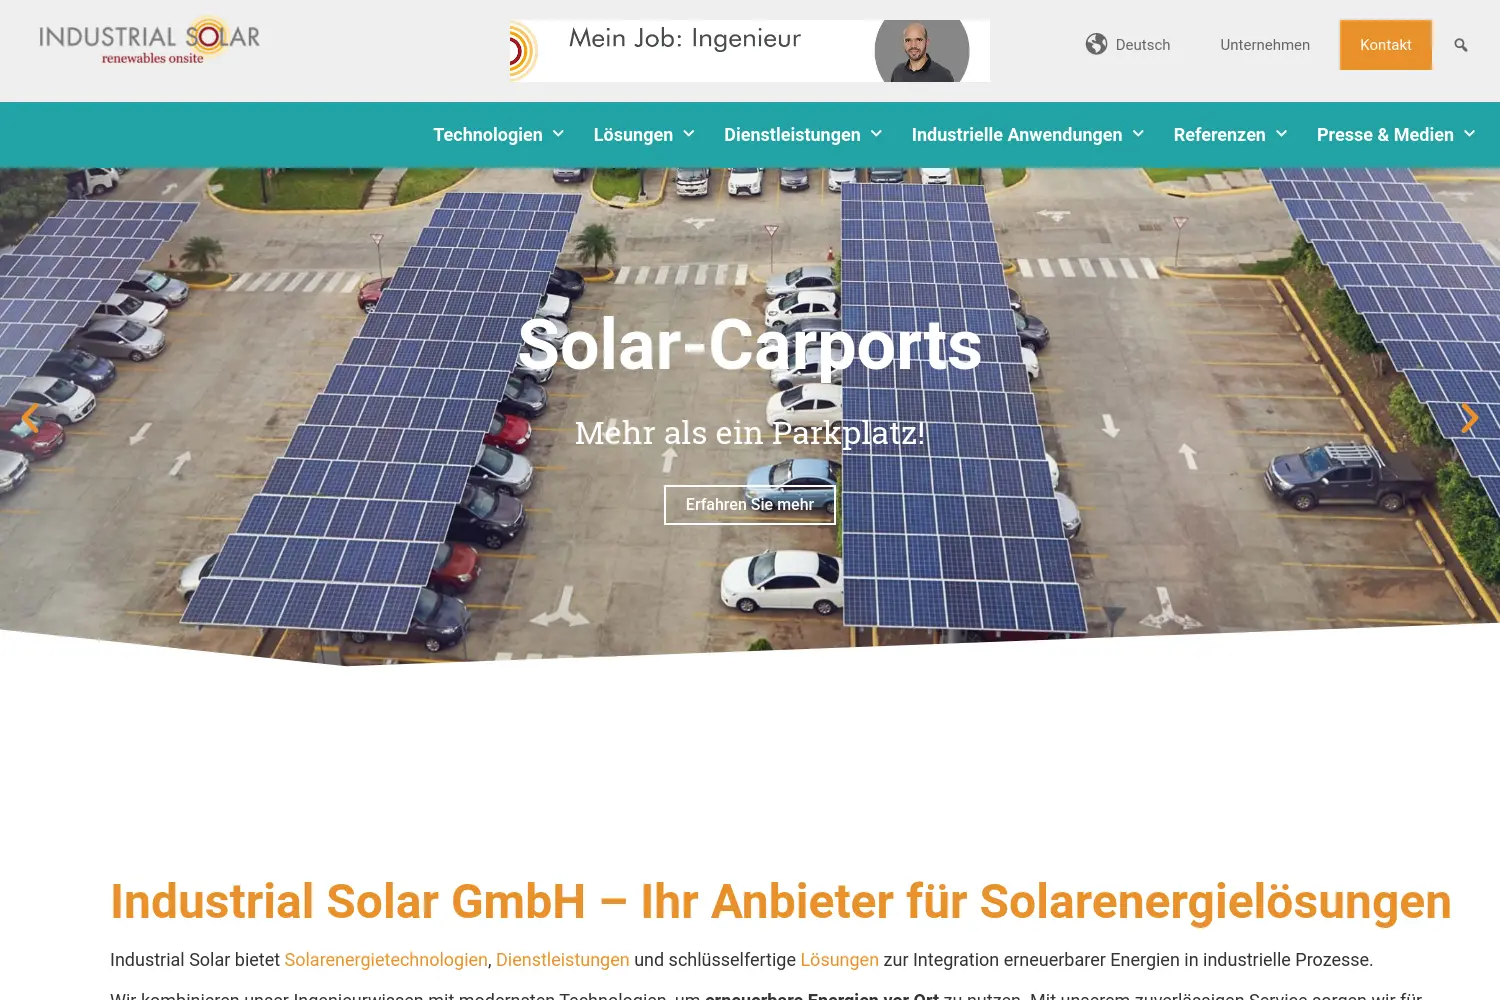Image resolution: width=1500 pixels, height=1000 pixels.
Task: Follow the Solarenergietechnologien link
Action: point(386,960)
